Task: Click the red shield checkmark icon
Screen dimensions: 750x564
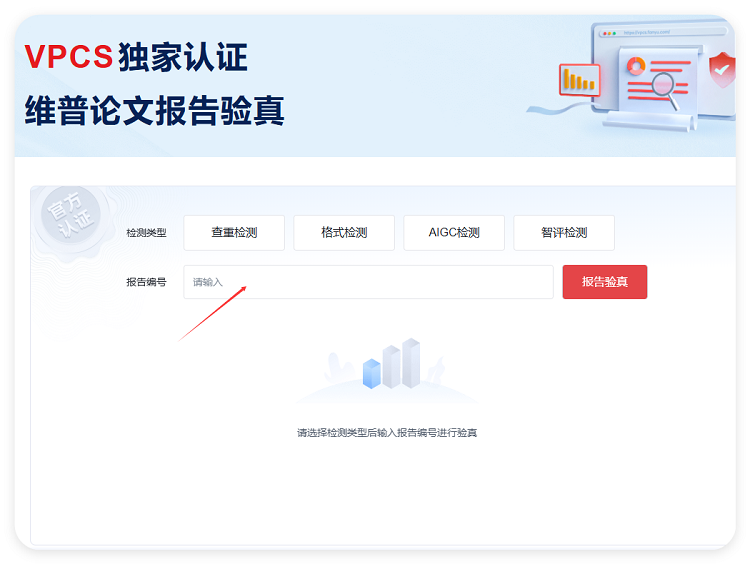Action: (x=722, y=70)
